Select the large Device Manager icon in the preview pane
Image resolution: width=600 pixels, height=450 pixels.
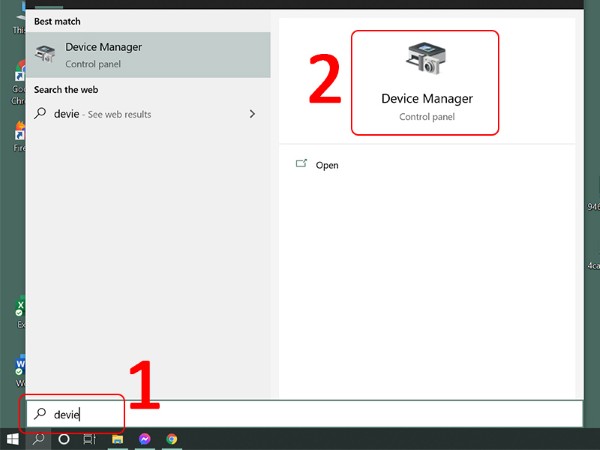click(426, 58)
